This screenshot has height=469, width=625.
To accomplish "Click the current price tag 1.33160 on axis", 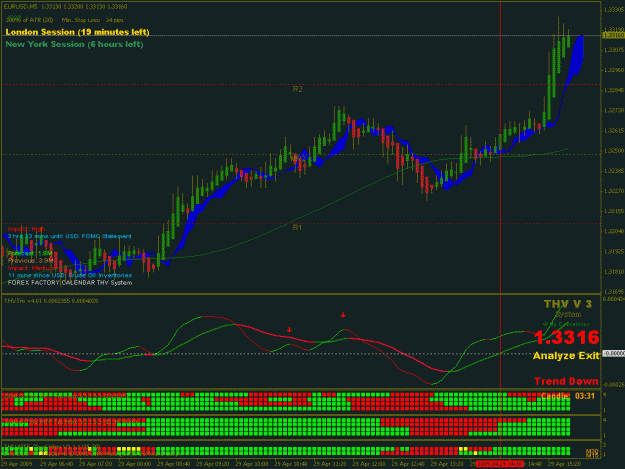I will [613, 36].
